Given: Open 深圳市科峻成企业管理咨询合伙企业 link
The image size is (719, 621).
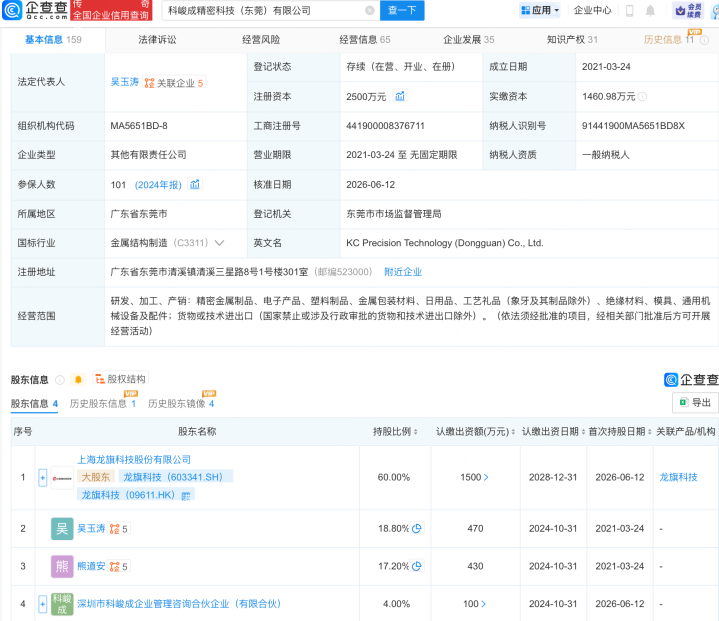Looking at the screenshot, I should pos(179,604).
